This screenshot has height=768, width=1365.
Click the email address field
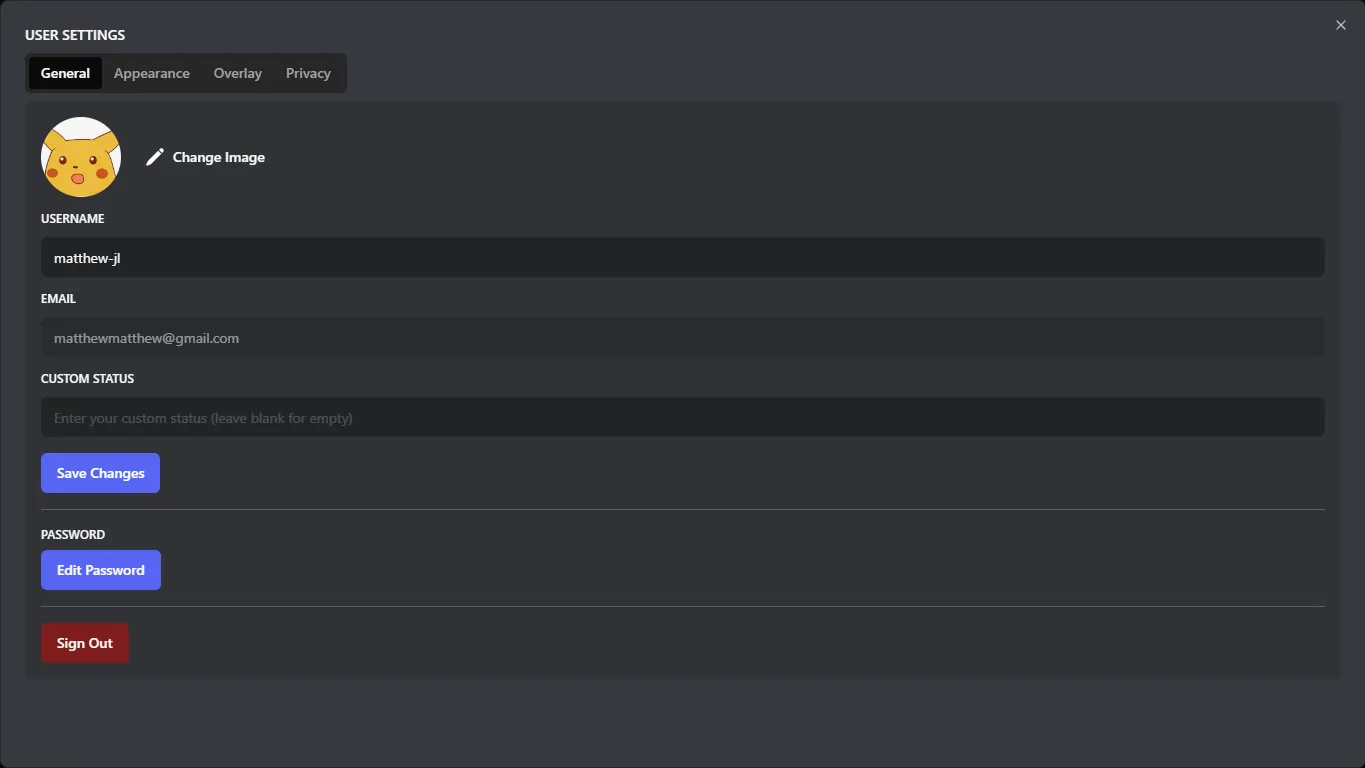(682, 338)
